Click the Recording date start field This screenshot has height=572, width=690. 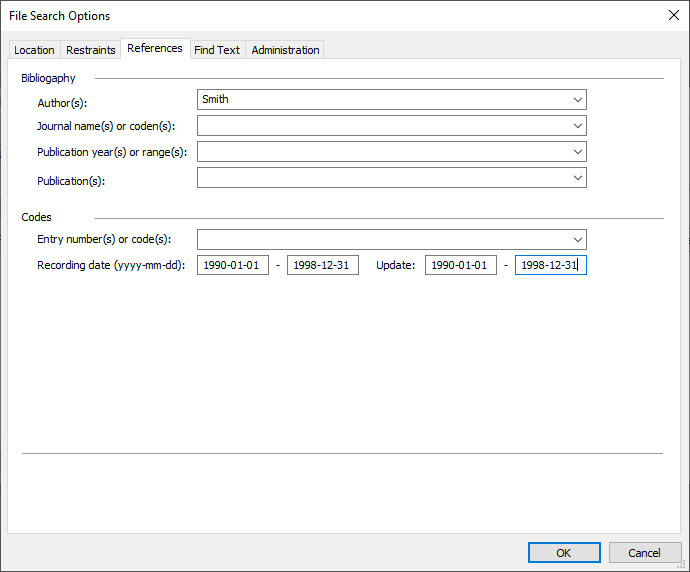point(233,266)
